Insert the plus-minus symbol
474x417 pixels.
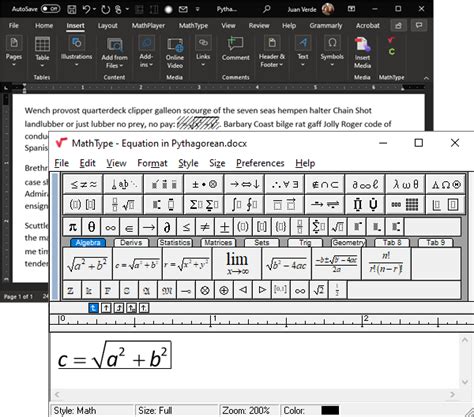coord(224,227)
